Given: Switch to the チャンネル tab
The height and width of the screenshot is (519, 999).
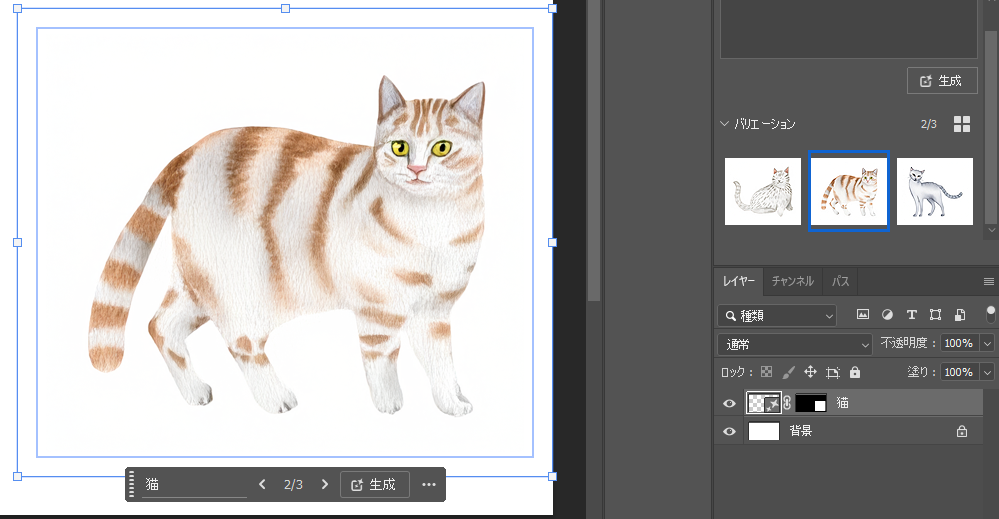Looking at the screenshot, I should 793,282.
